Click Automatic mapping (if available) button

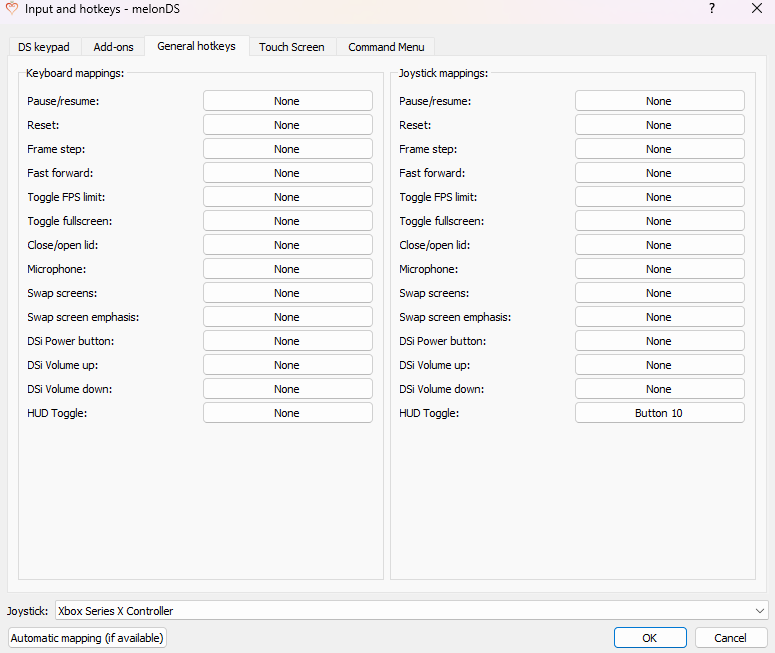(88, 638)
